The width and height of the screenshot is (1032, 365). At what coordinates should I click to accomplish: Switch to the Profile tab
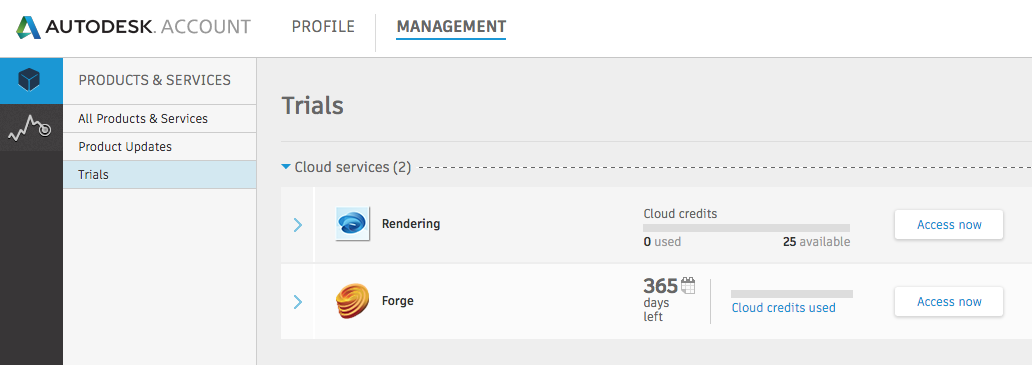coord(323,27)
